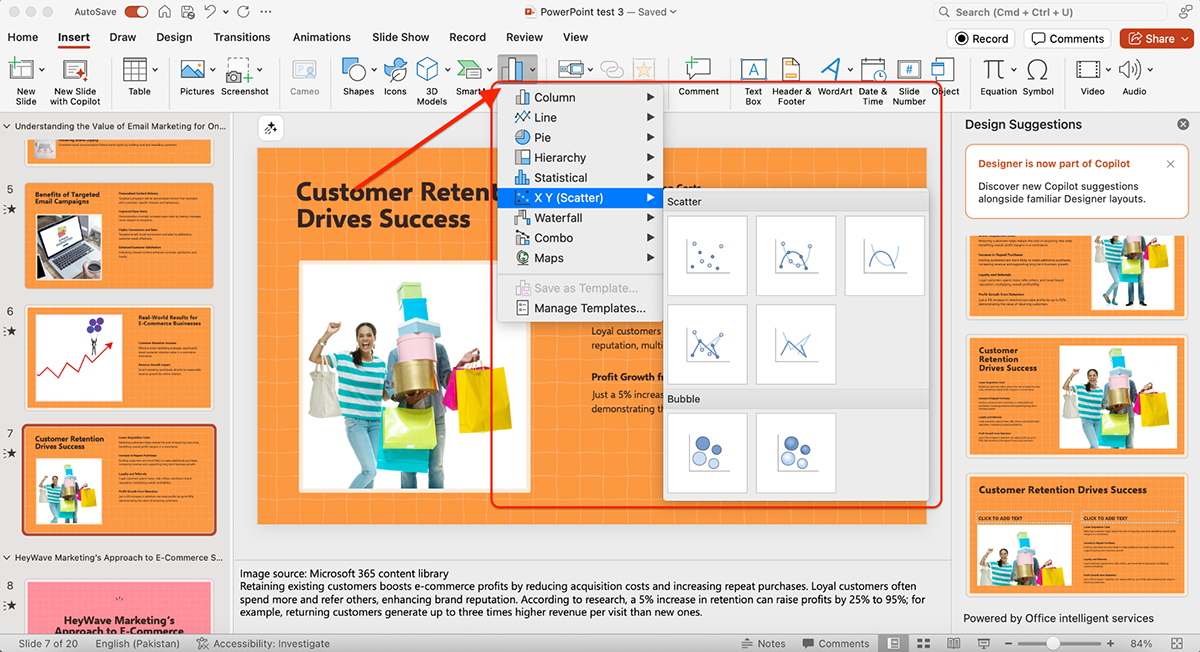
Task: Switch to the Transitions tab
Action: tap(241, 37)
